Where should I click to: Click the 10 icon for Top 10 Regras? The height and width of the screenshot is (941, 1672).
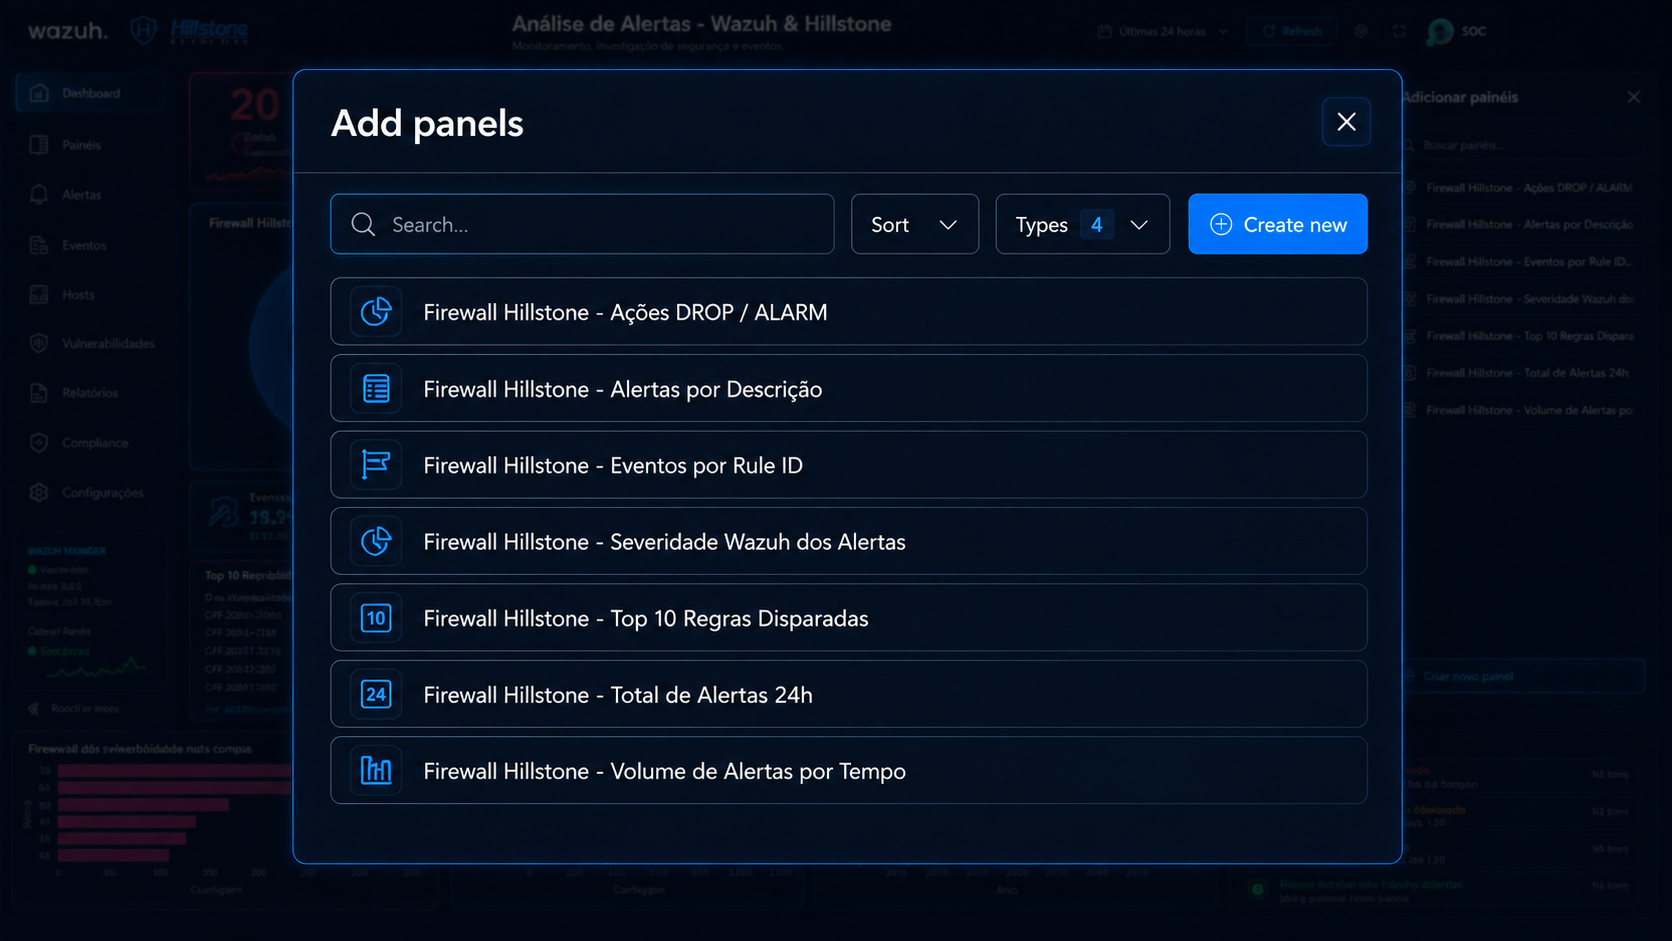click(376, 618)
